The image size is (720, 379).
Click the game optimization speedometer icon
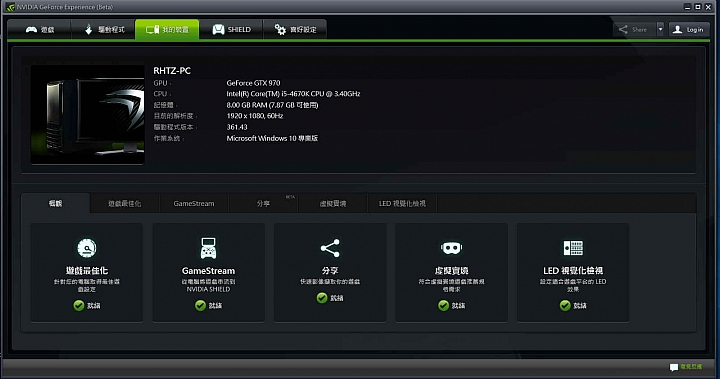coord(87,248)
